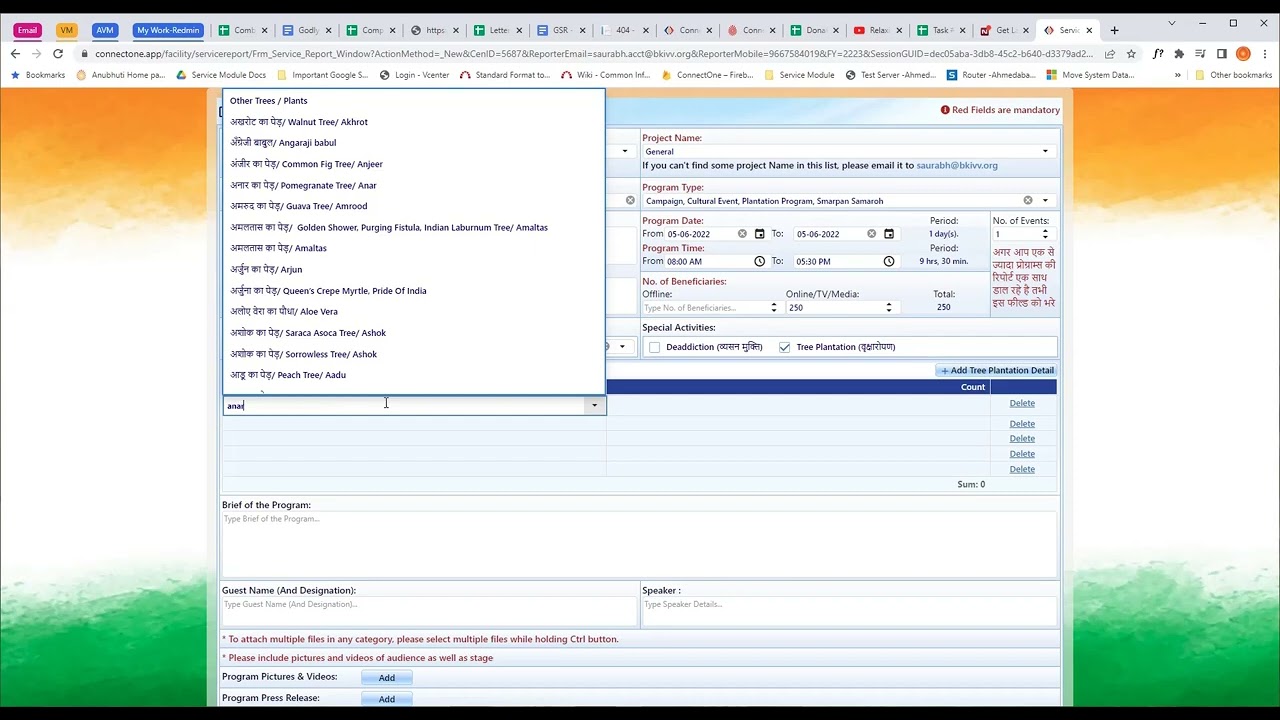Clear the Program Date To value

point(871,234)
